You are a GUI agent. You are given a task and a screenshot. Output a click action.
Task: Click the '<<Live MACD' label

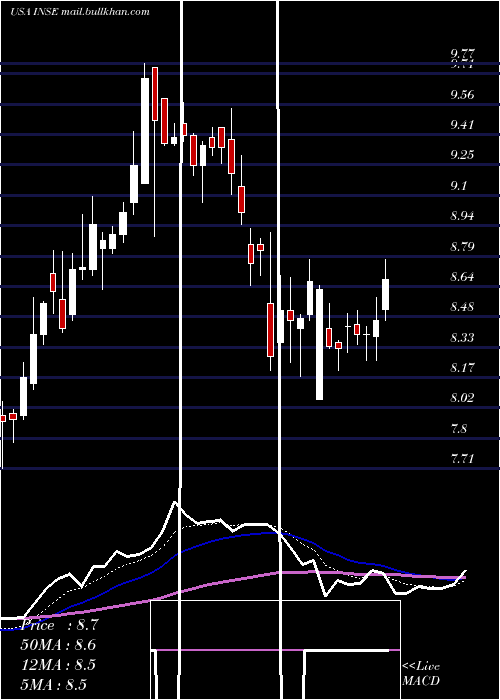coord(421,673)
